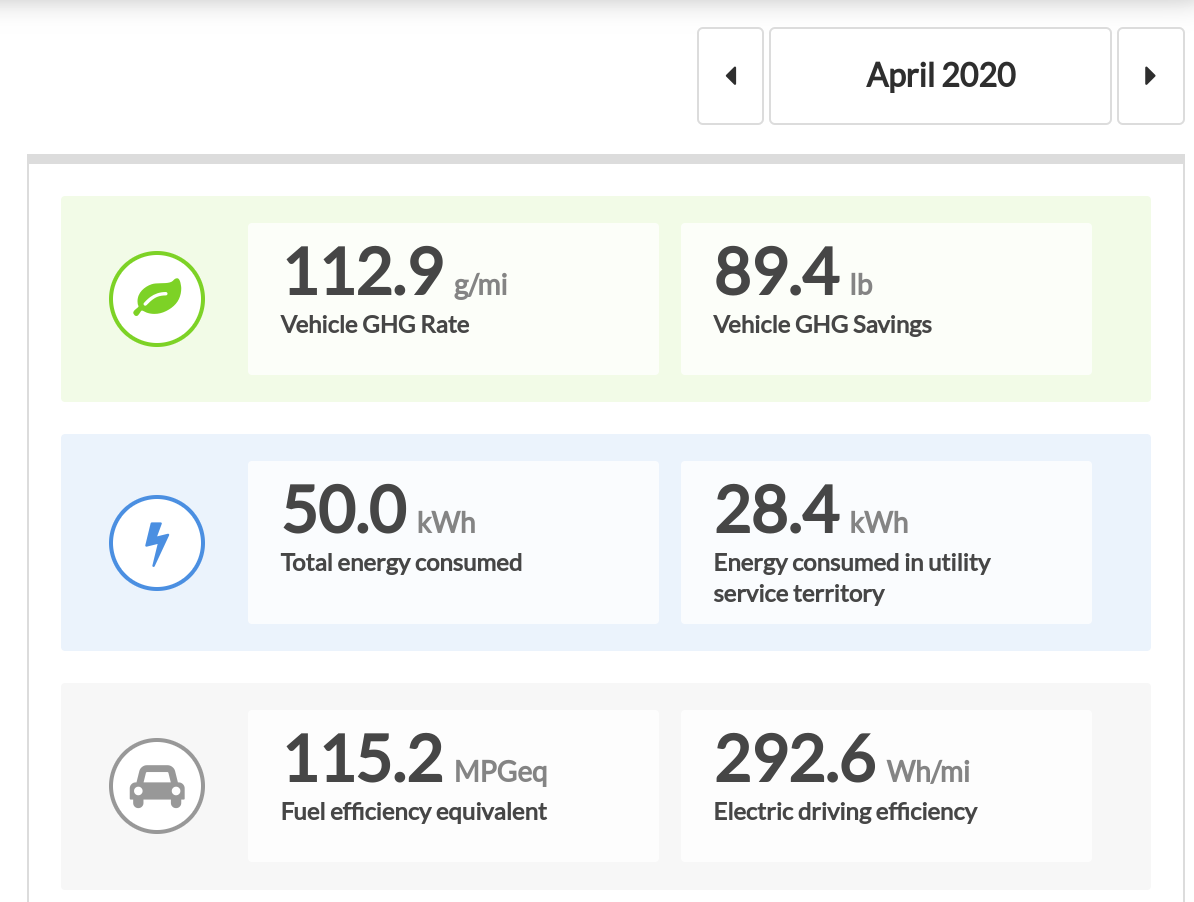Click the 292.6 Wh/mi value
This screenshot has height=902, width=1194.
(795, 758)
